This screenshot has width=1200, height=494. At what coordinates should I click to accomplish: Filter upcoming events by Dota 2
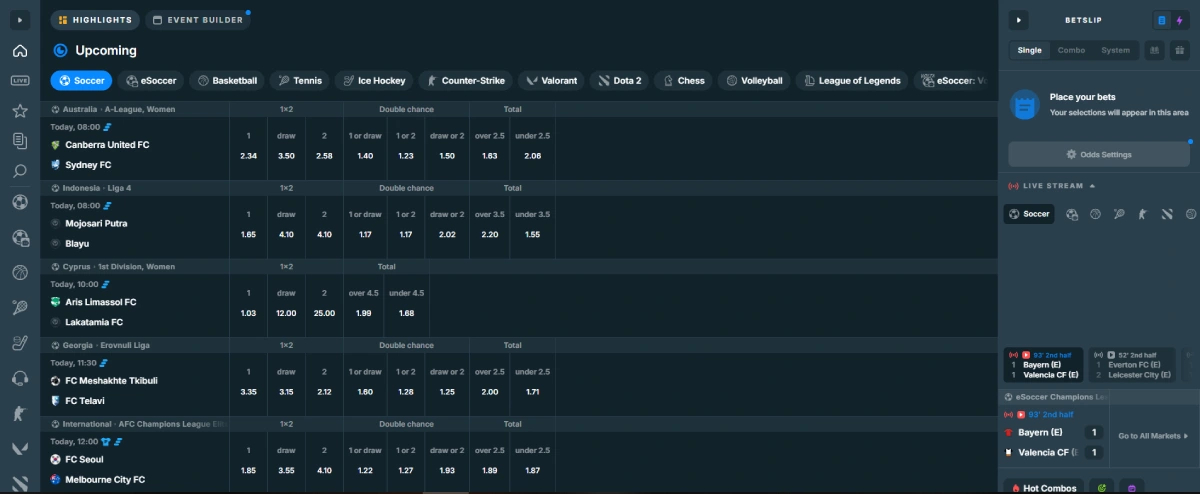tap(619, 81)
